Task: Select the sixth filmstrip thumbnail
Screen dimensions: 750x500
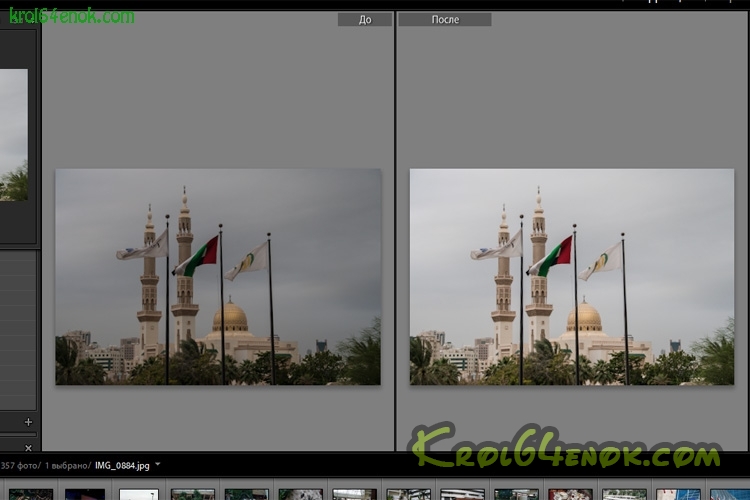Action: (x=301, y=494)
